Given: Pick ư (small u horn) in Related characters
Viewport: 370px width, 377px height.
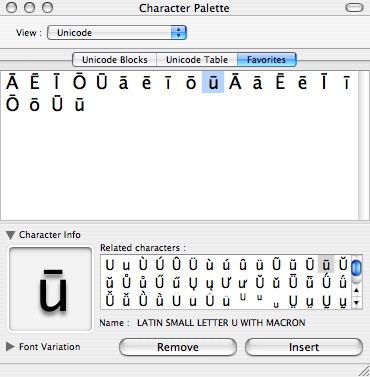Looking at the screenshot, I should click(x=243, y=284).
